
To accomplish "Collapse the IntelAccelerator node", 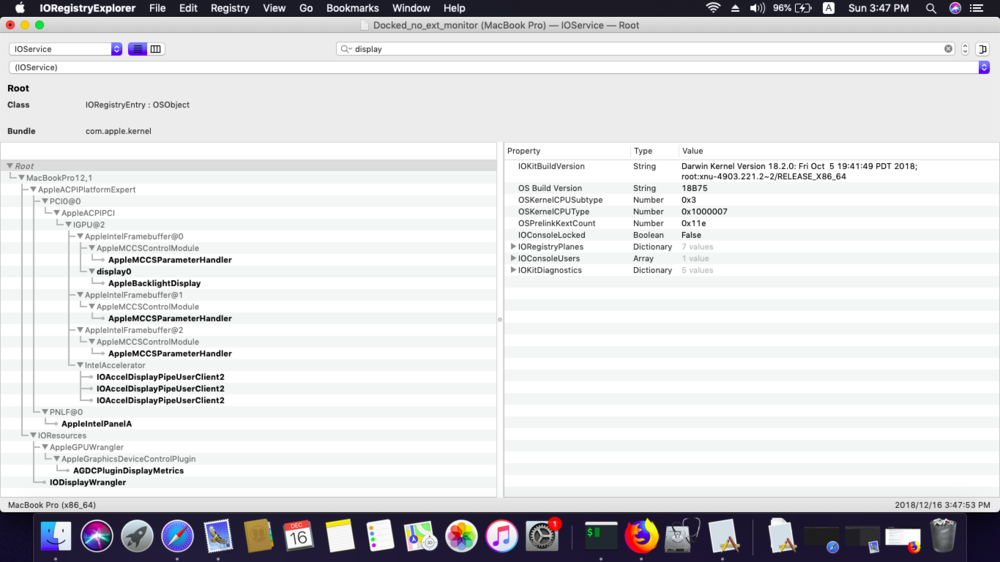I will coord(80,366).
